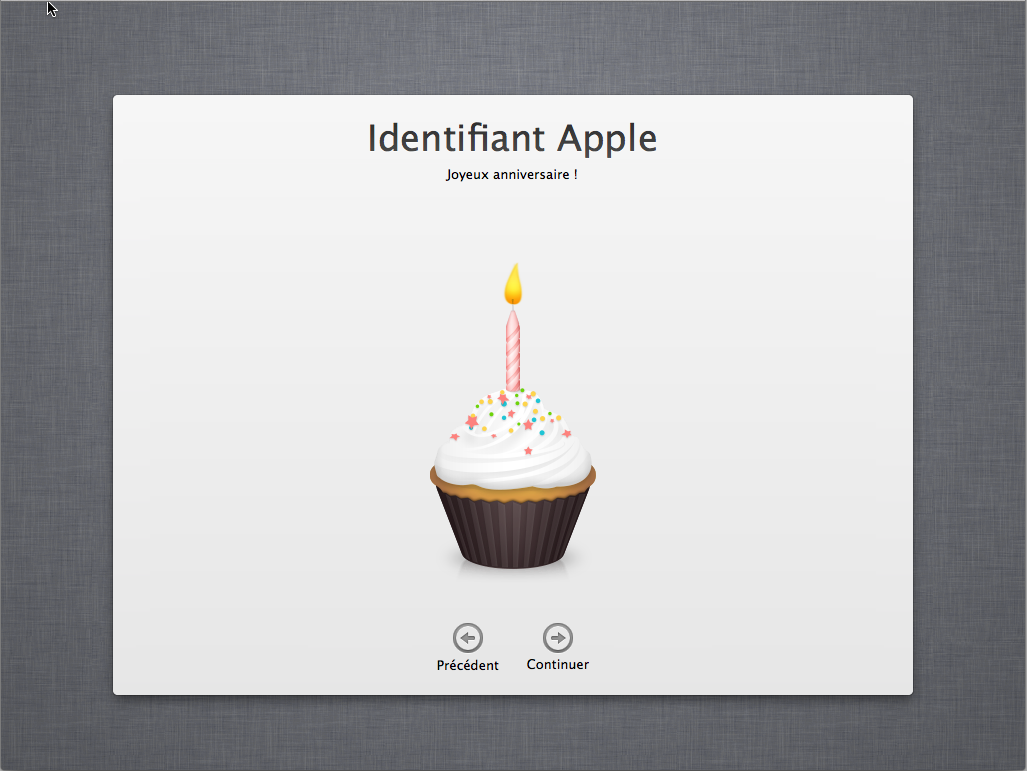The image size is (1027, 771).
Task: Click the Continuer text label
Action: click(x=557, y=664)
